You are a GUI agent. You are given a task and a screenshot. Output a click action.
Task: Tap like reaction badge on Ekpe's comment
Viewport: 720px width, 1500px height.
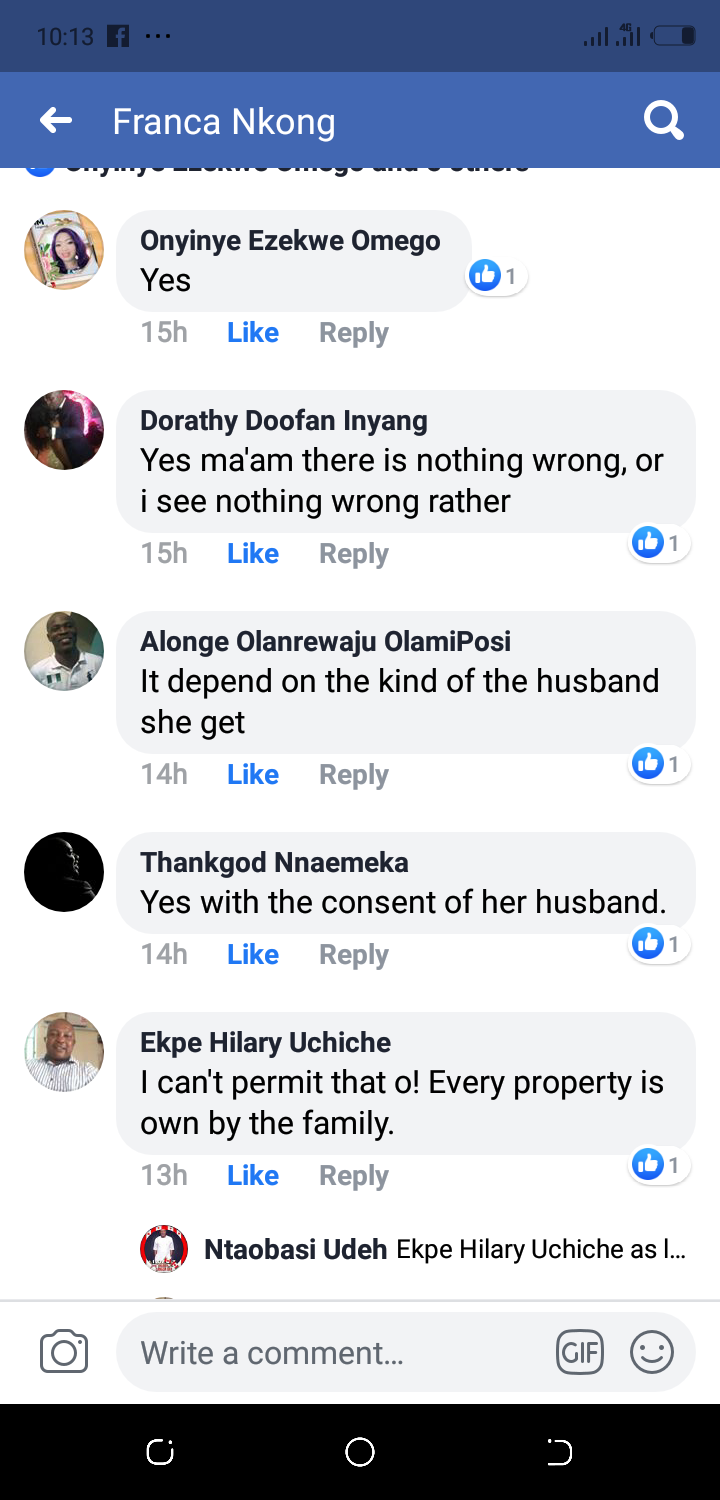(659, 1164)
